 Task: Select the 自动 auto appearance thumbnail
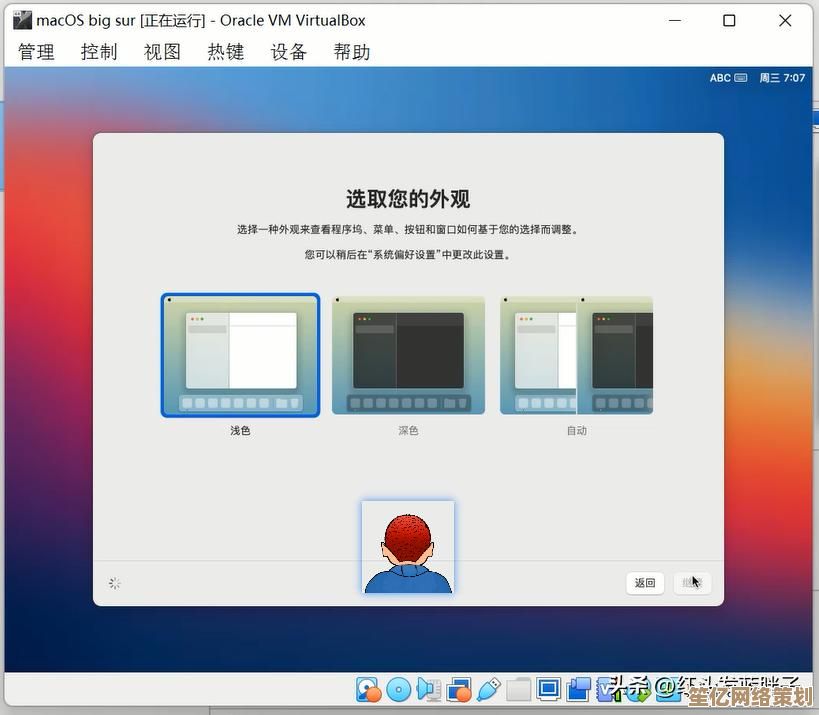coord(576,355)
